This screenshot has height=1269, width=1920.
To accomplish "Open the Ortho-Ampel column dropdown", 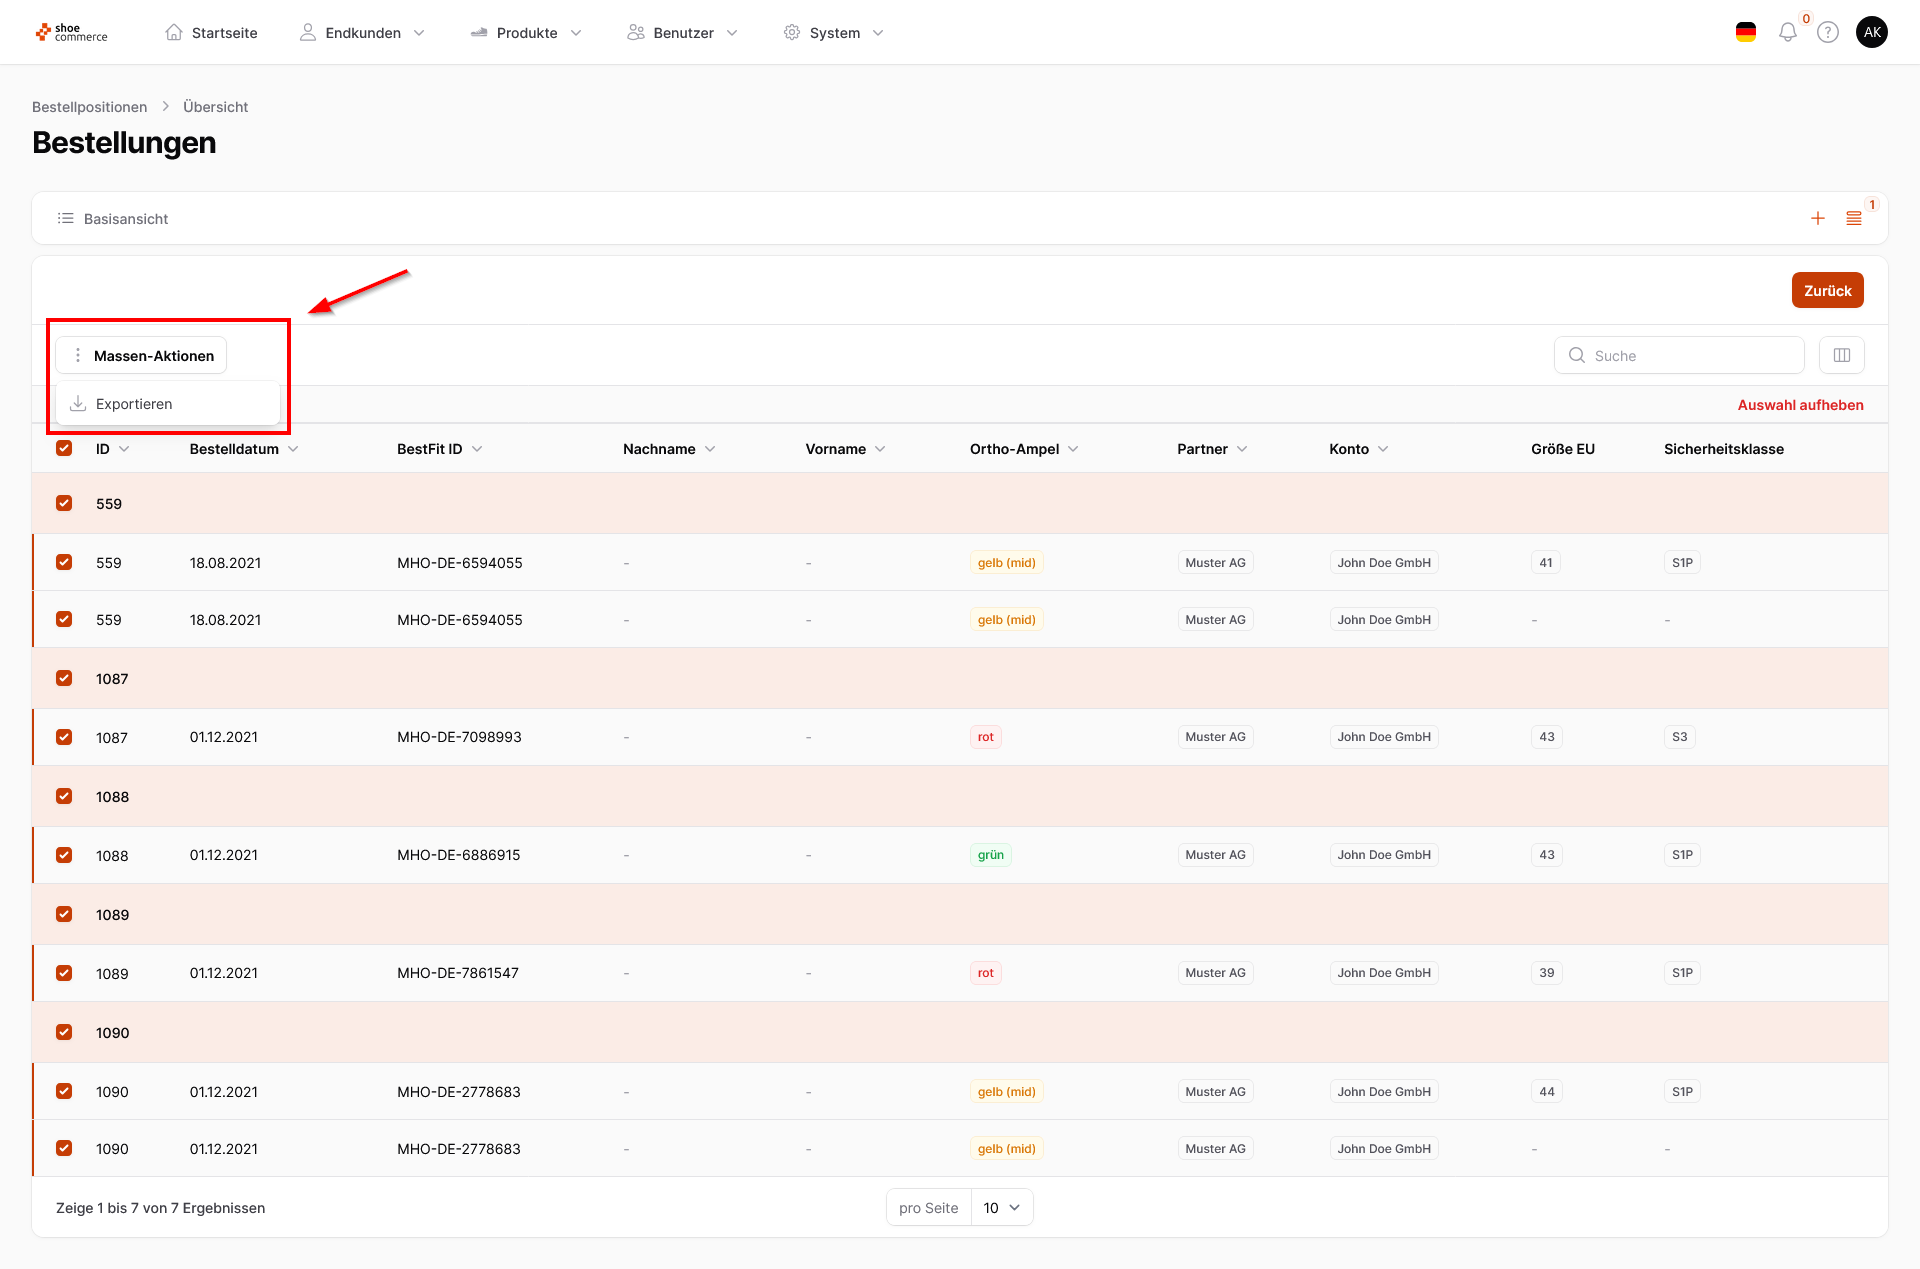I will (x=1072, y=449).
